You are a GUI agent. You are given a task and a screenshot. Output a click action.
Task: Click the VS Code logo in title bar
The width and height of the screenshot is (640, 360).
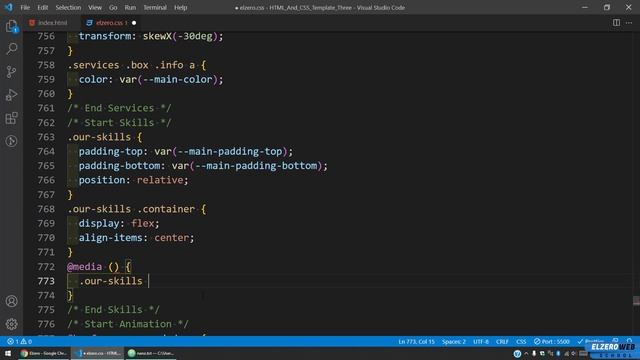coord(9,7)
